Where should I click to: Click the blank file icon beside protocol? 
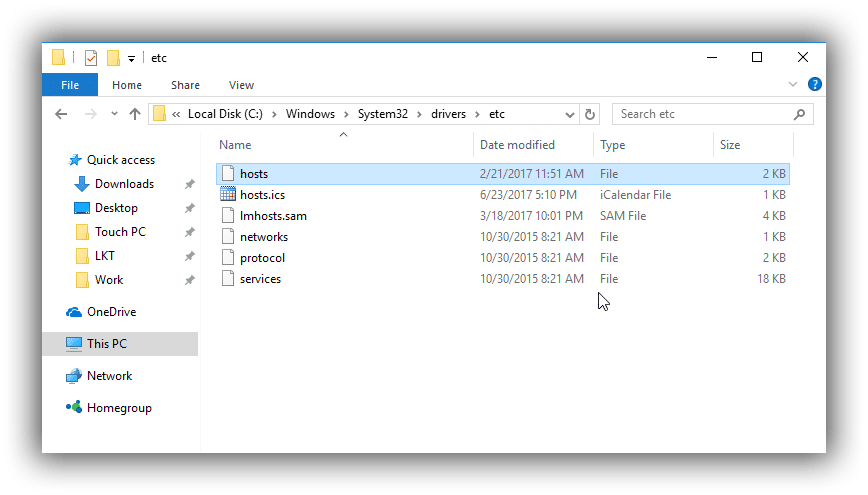click(228, 257)
